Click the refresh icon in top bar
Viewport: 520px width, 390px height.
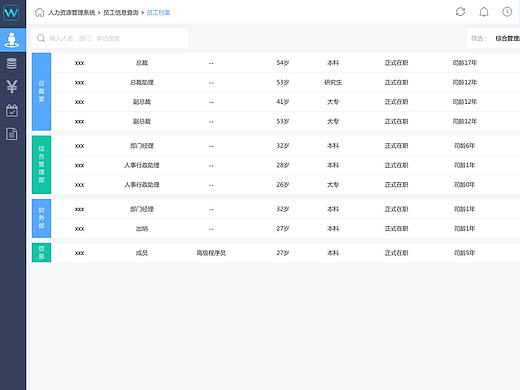[460, 12]
